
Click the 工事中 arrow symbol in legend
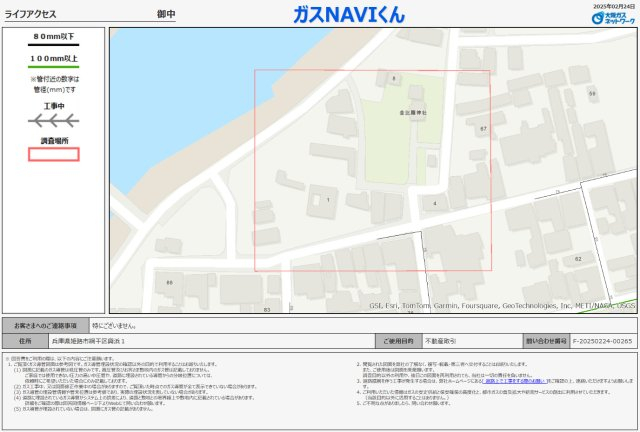point(53,121)
